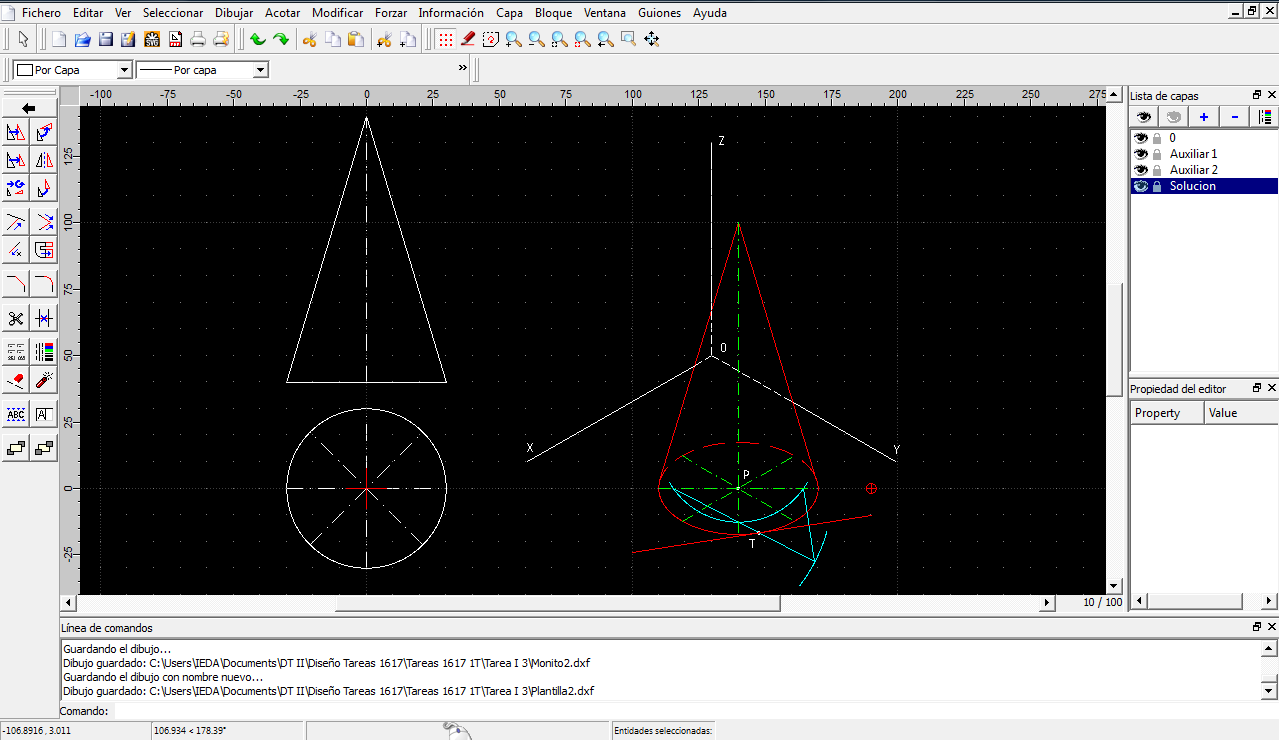Select the Move/Copy modify tool

tap(16, 133)
